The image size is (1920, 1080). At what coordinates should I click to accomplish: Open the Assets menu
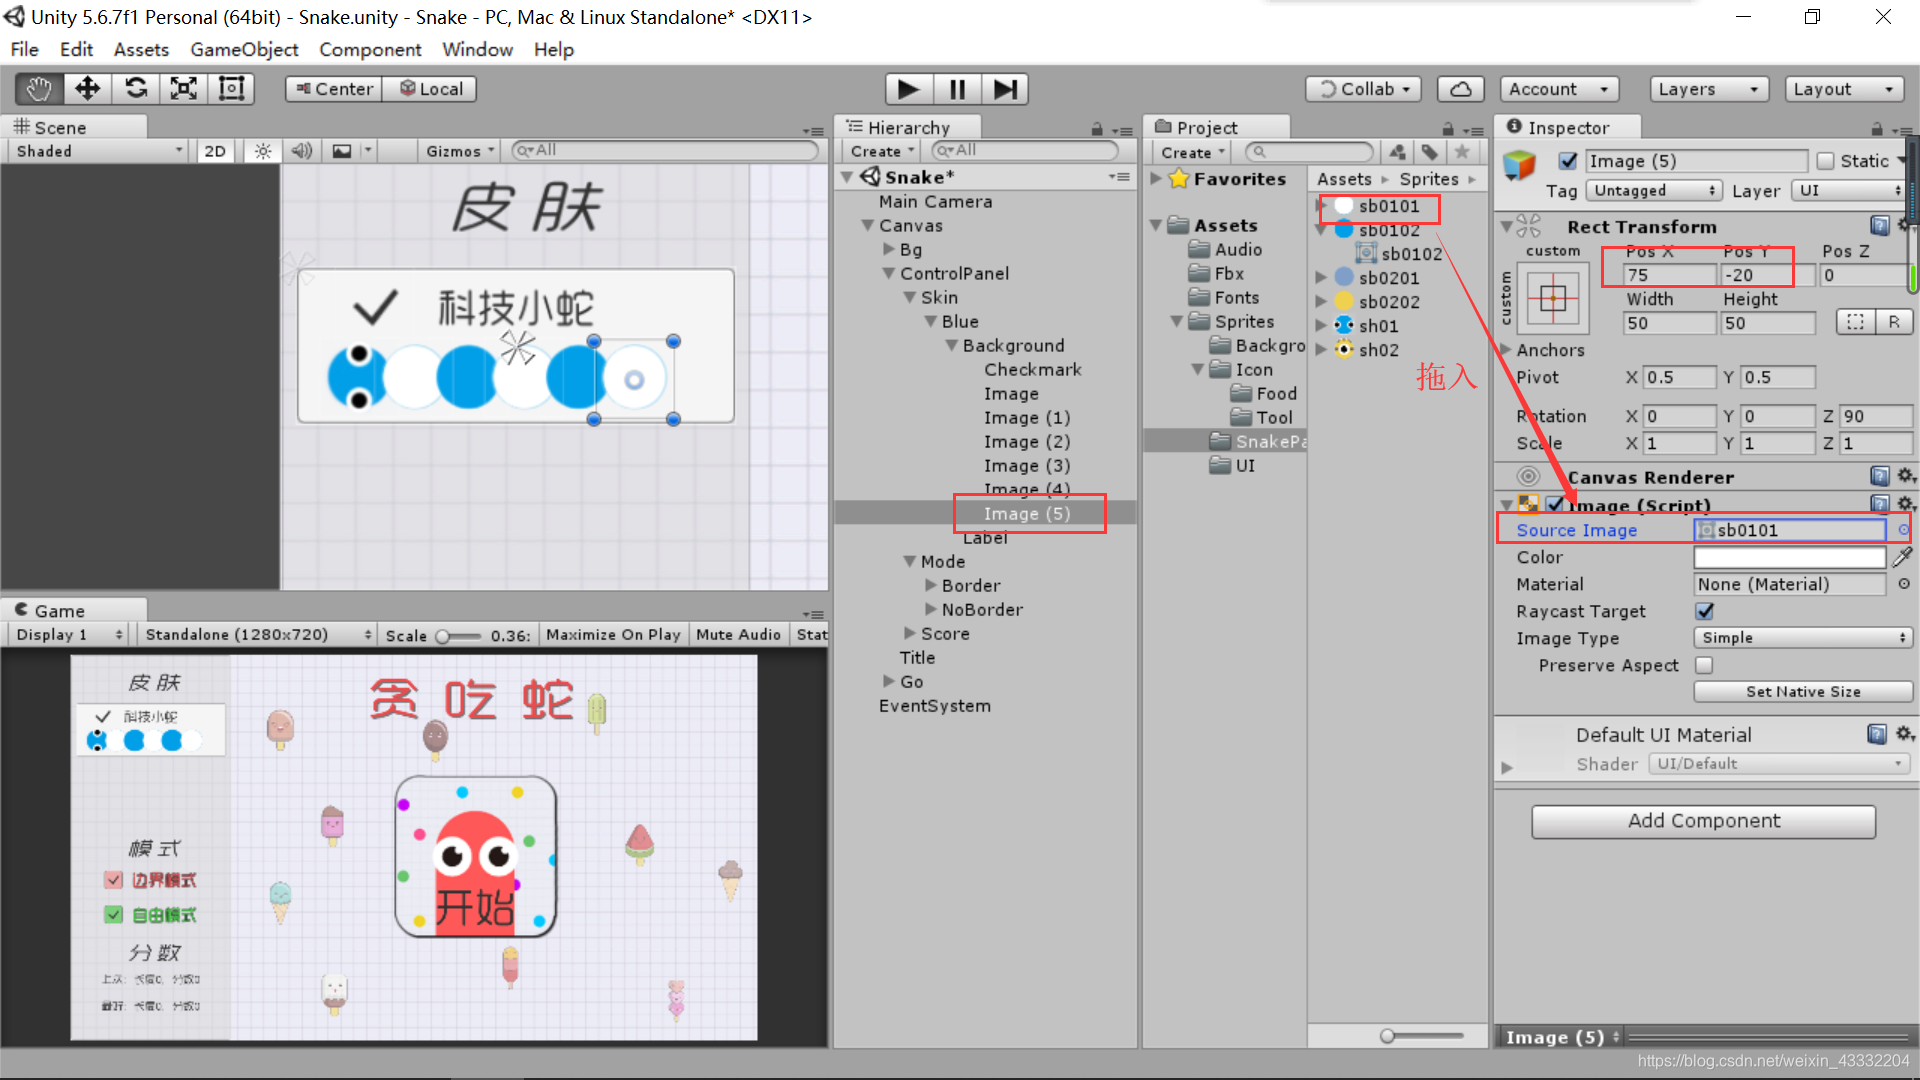pos(141,49)
